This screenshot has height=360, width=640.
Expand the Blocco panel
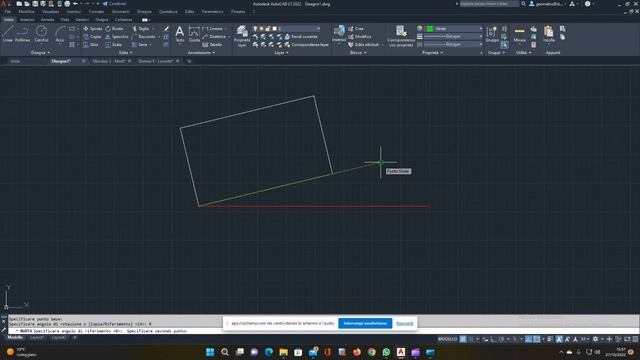(x=358, y=53)
